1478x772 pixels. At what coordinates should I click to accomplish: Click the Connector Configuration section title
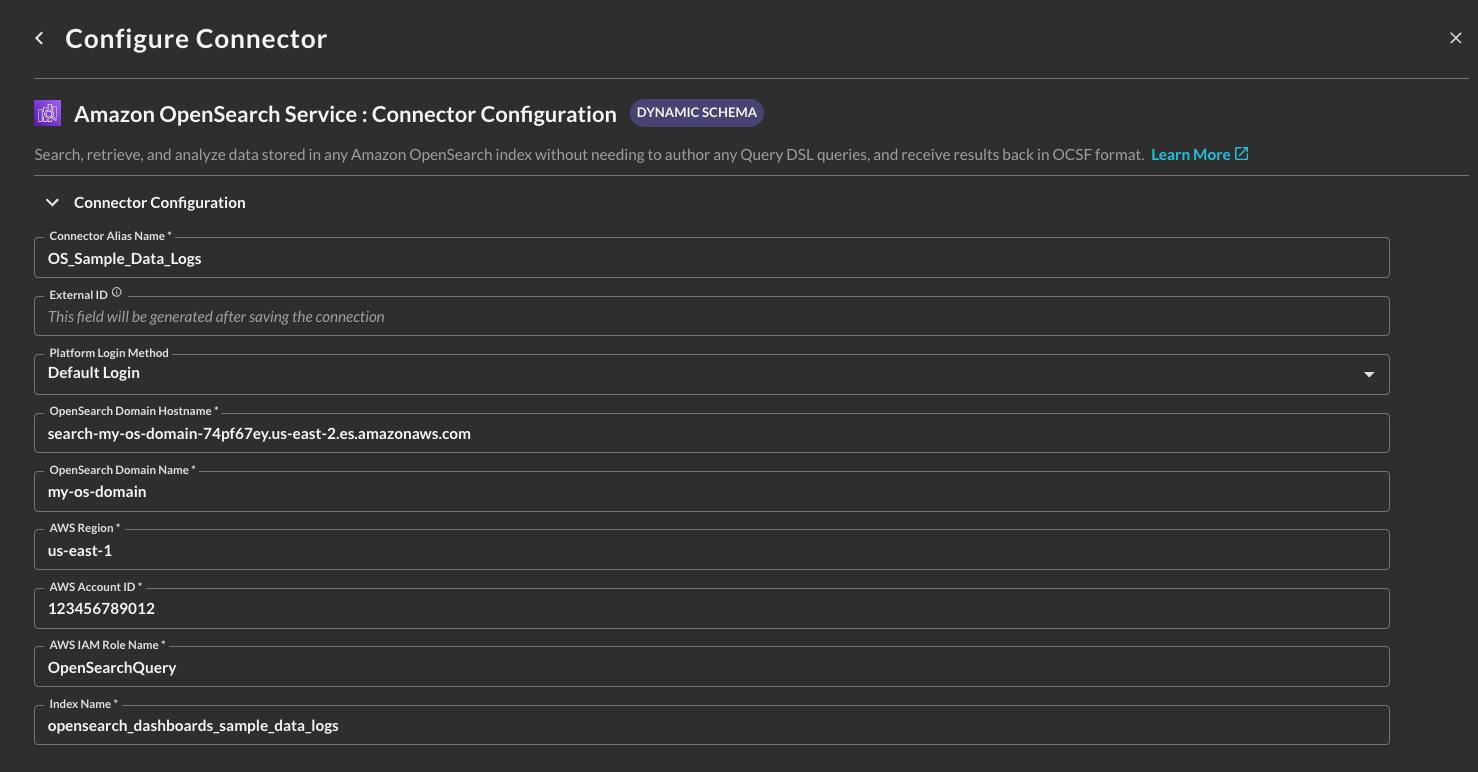click(x=160, y=203)
